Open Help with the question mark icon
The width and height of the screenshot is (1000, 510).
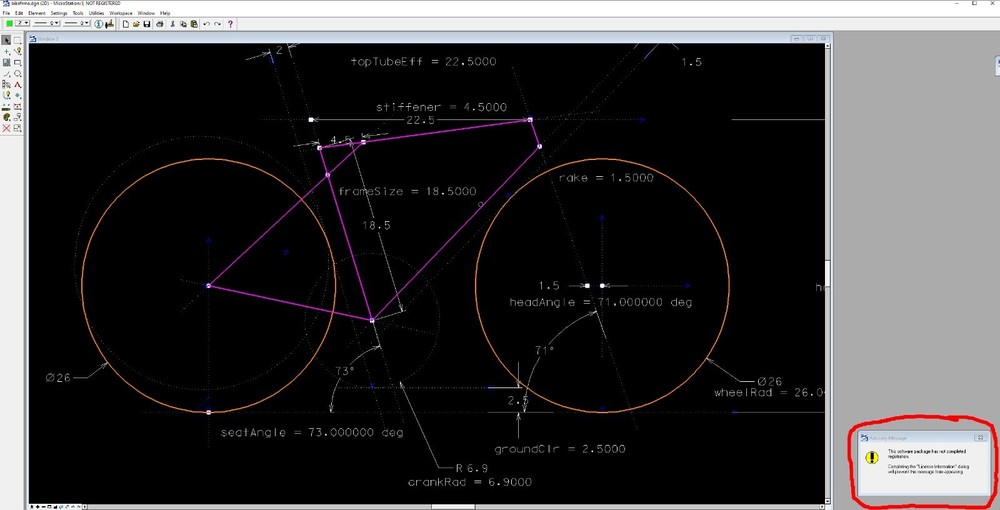click(231, 23)
